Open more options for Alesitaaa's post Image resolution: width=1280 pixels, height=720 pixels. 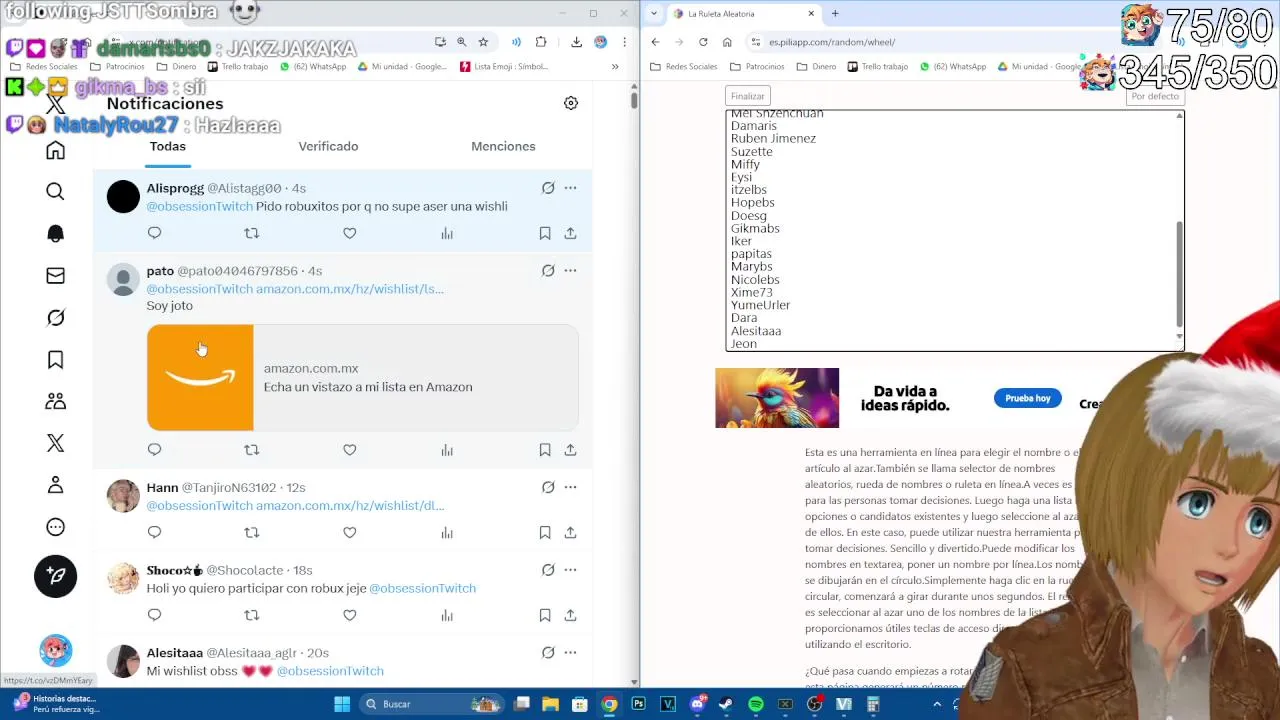(x=570, y=653)
